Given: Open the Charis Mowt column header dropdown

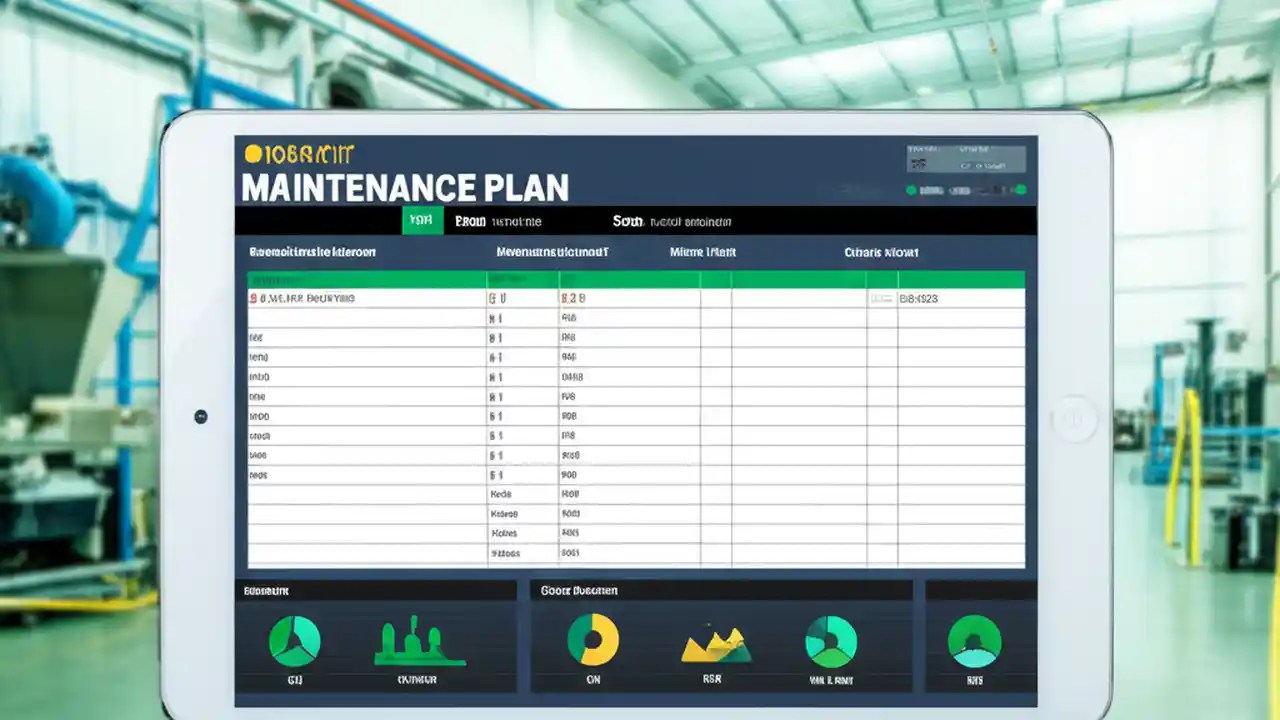Looking at the screenshot, I should pyautogui.click(x=879, y=252).
